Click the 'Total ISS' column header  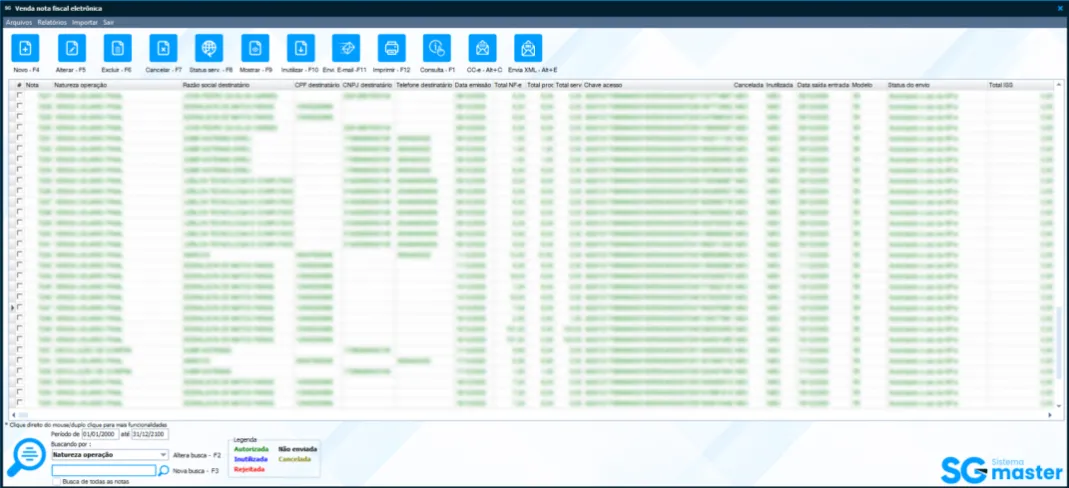point(999,85)
